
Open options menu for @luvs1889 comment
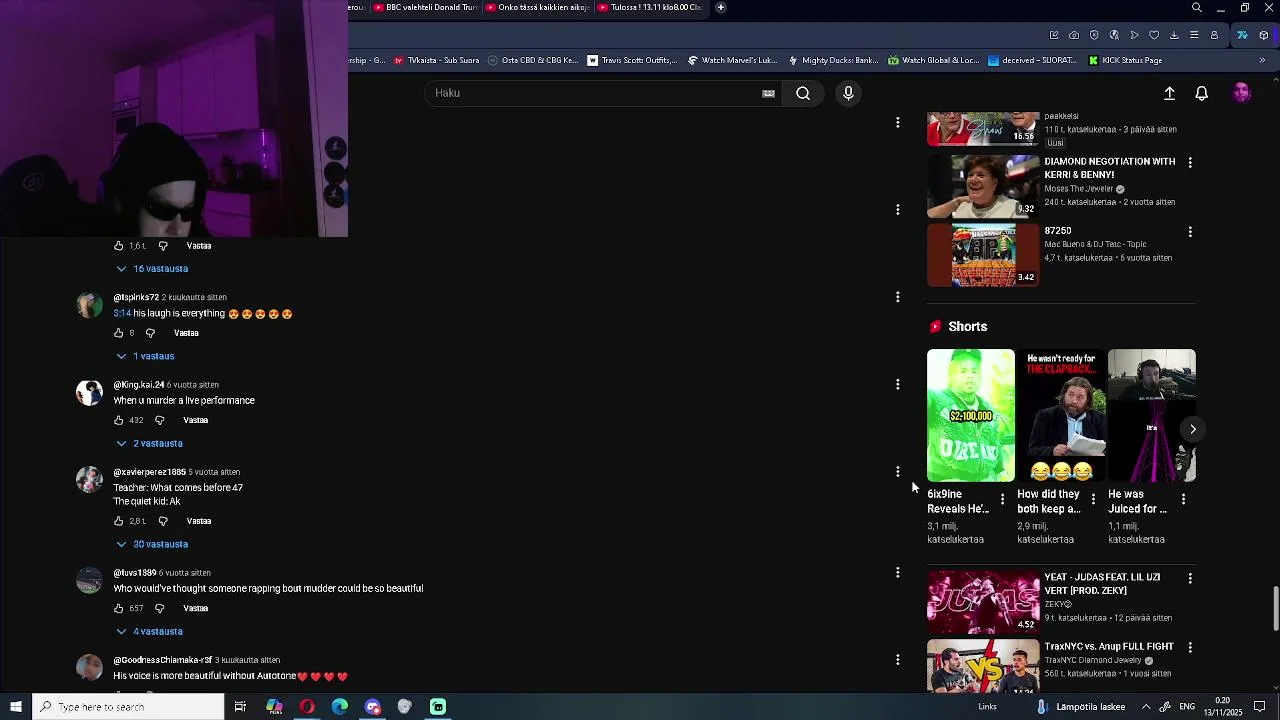[x=898, y=573]
